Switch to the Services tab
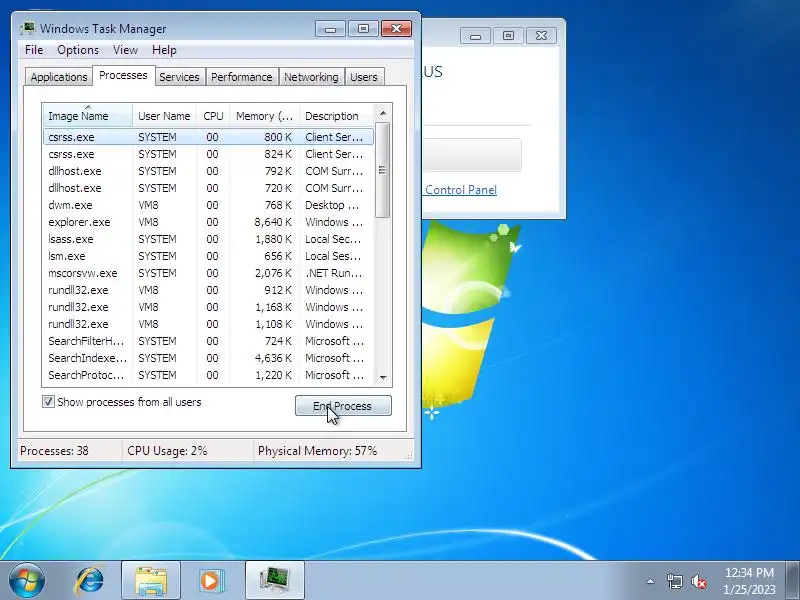The width and height of the screenshot is (800, 600). [x=179, y=77]
